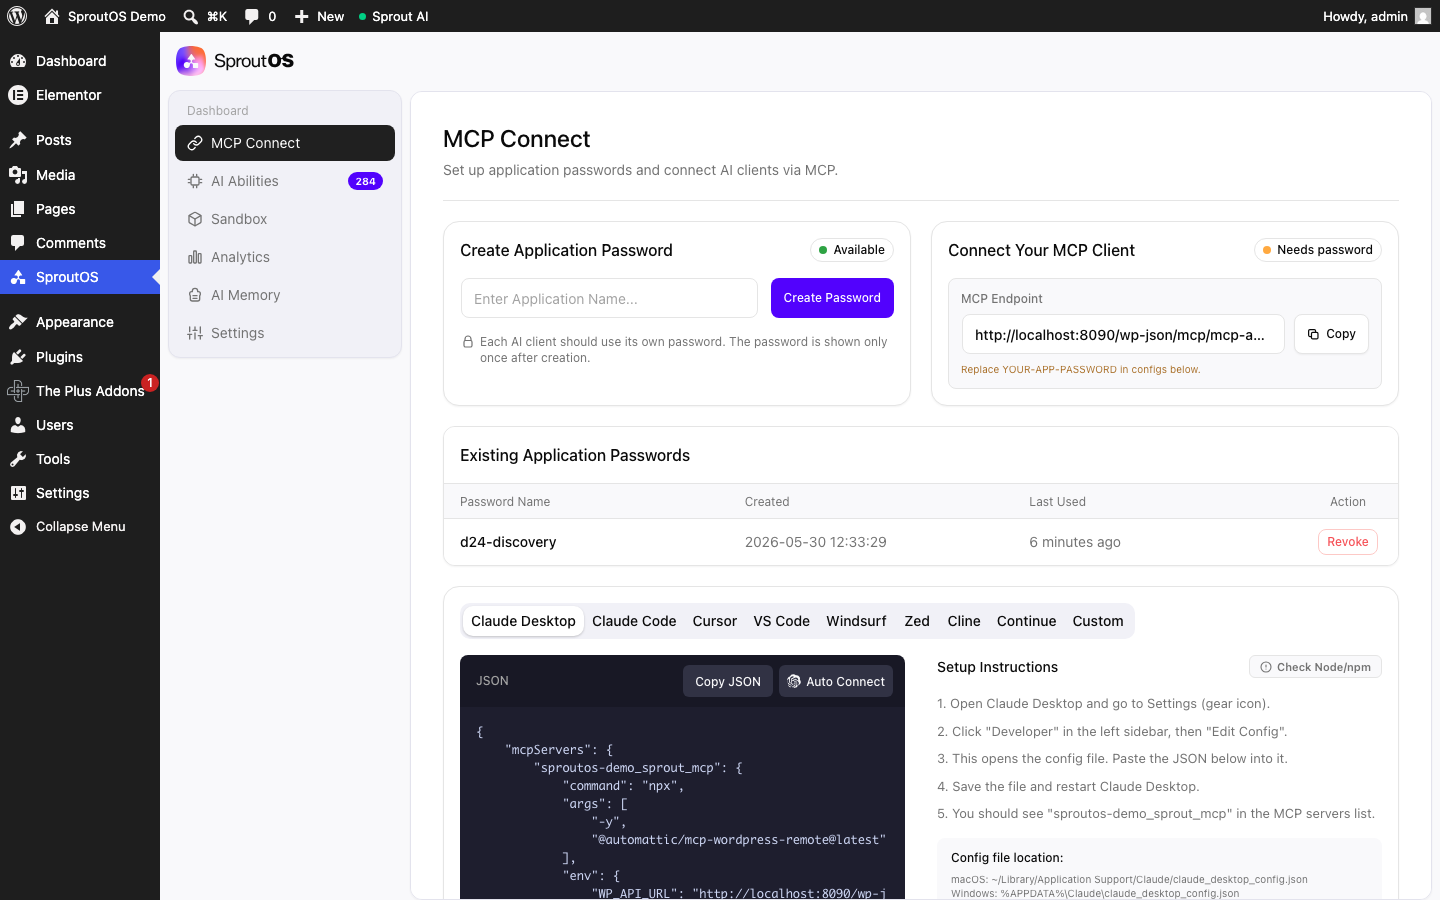Open the Sprout AI admin bar item
This screenshot has height=900, width=1440.
click(x=394, y=16)
